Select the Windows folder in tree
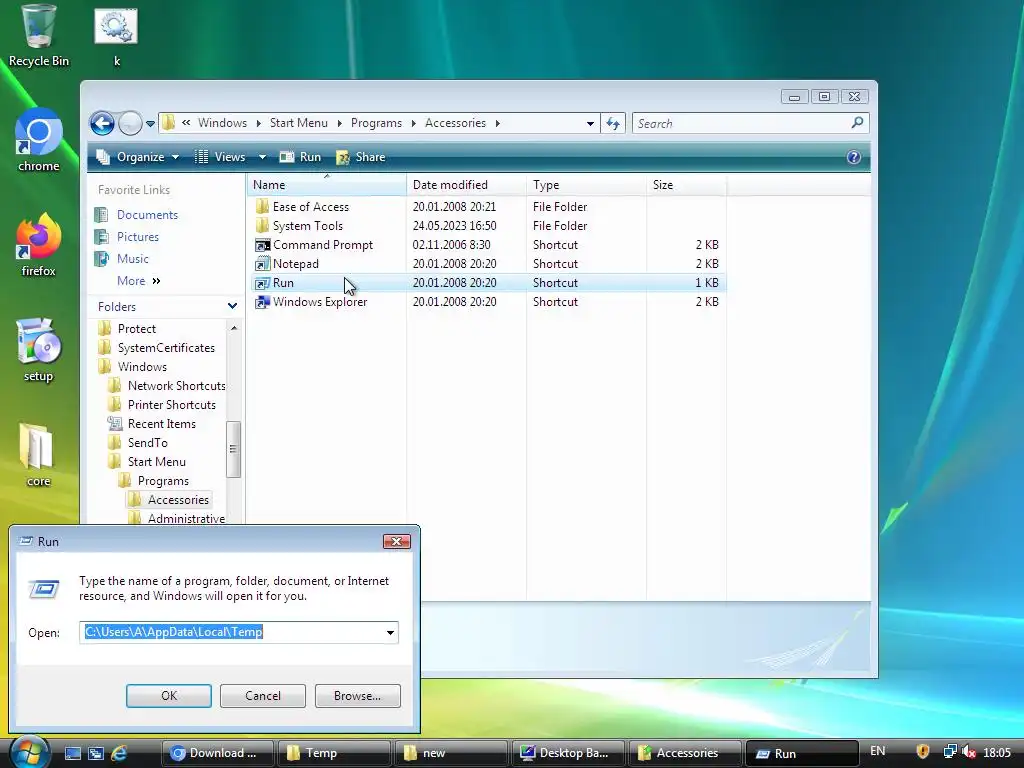This screenshot has width=1024, height=768. [142, 366]
